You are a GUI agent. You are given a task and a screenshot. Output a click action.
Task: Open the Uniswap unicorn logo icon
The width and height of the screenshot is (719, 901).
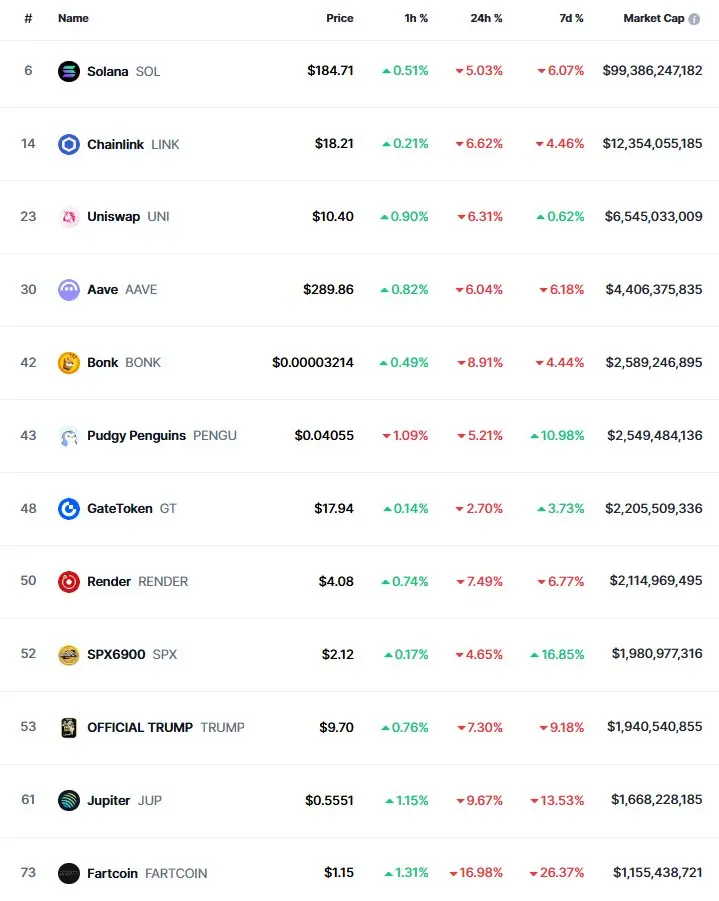coord(68,217)
